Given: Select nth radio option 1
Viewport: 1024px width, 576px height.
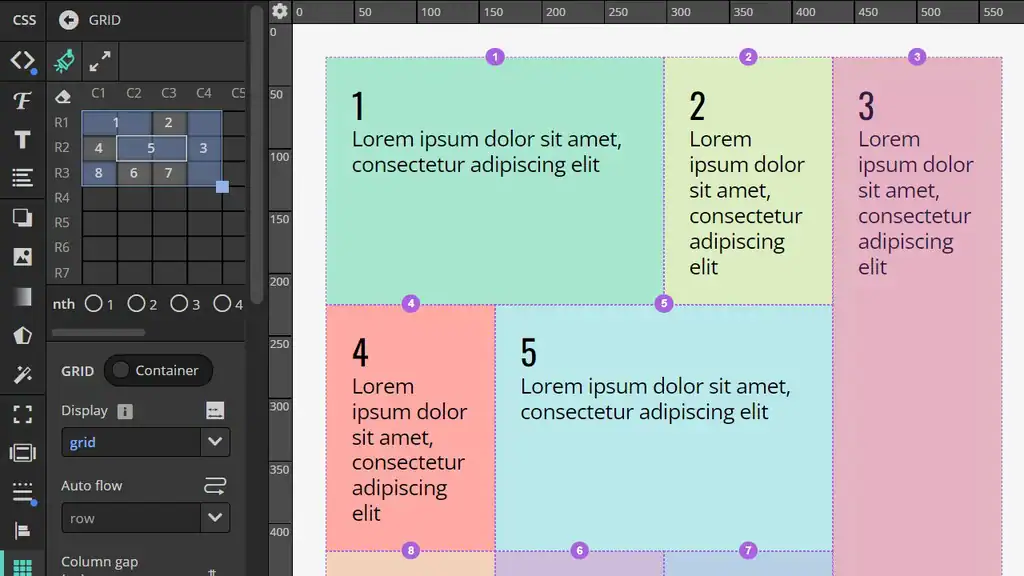Looking at the screenshot, I should click(x=93, y=303).
